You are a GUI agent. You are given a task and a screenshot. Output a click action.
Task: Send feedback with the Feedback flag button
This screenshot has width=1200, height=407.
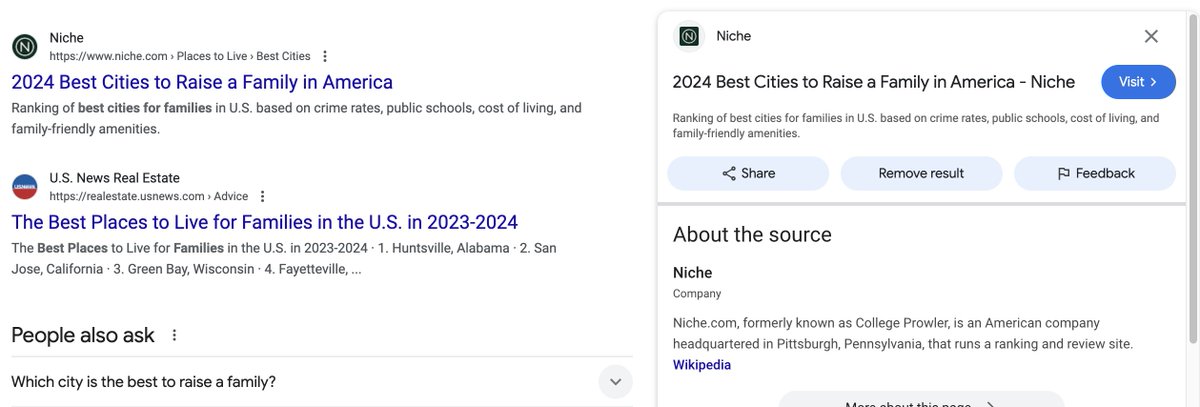(1095, 173)
